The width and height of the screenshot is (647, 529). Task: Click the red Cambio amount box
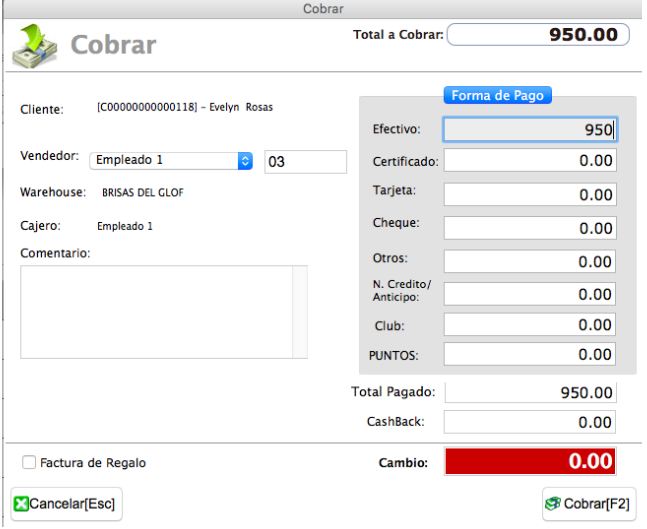tap(530, 461)
